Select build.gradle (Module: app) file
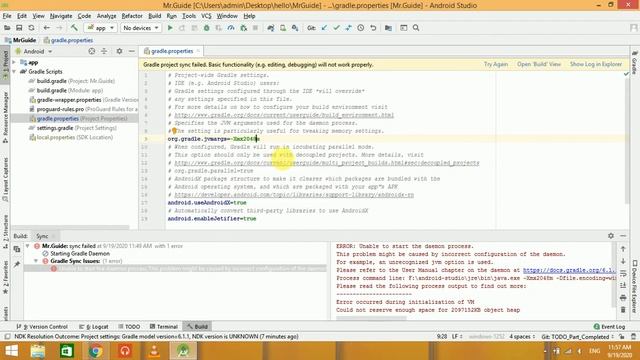The image size is (640, 360). pyautogui.click(x=66, y=90)
